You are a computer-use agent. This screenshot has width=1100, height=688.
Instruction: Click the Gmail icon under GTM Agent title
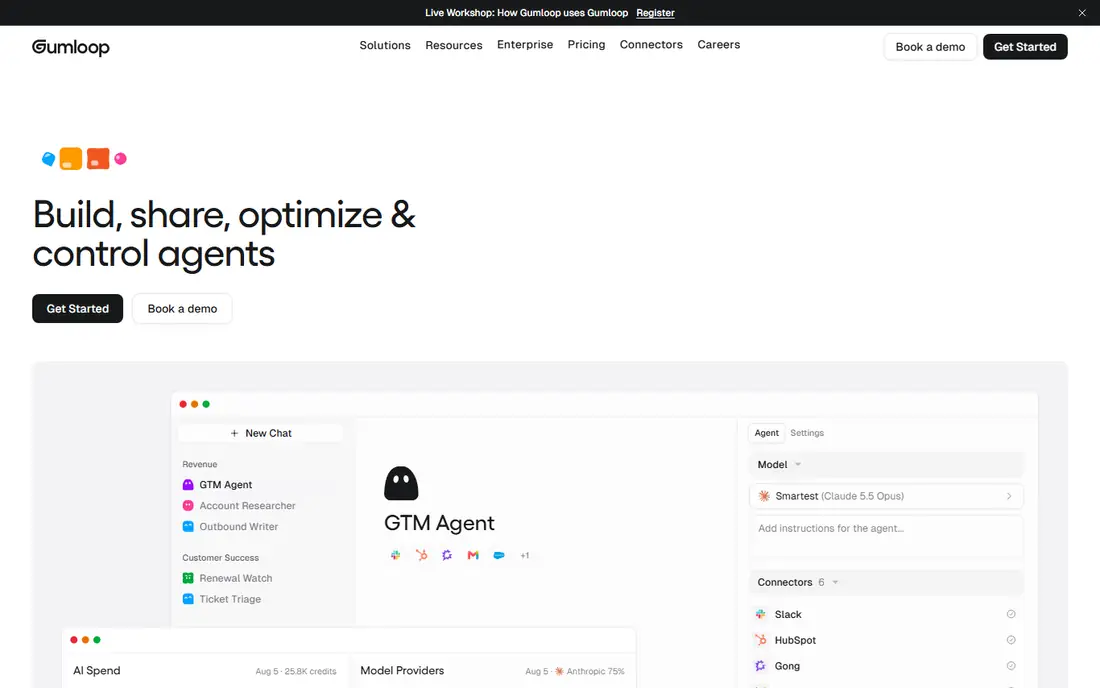473,555
